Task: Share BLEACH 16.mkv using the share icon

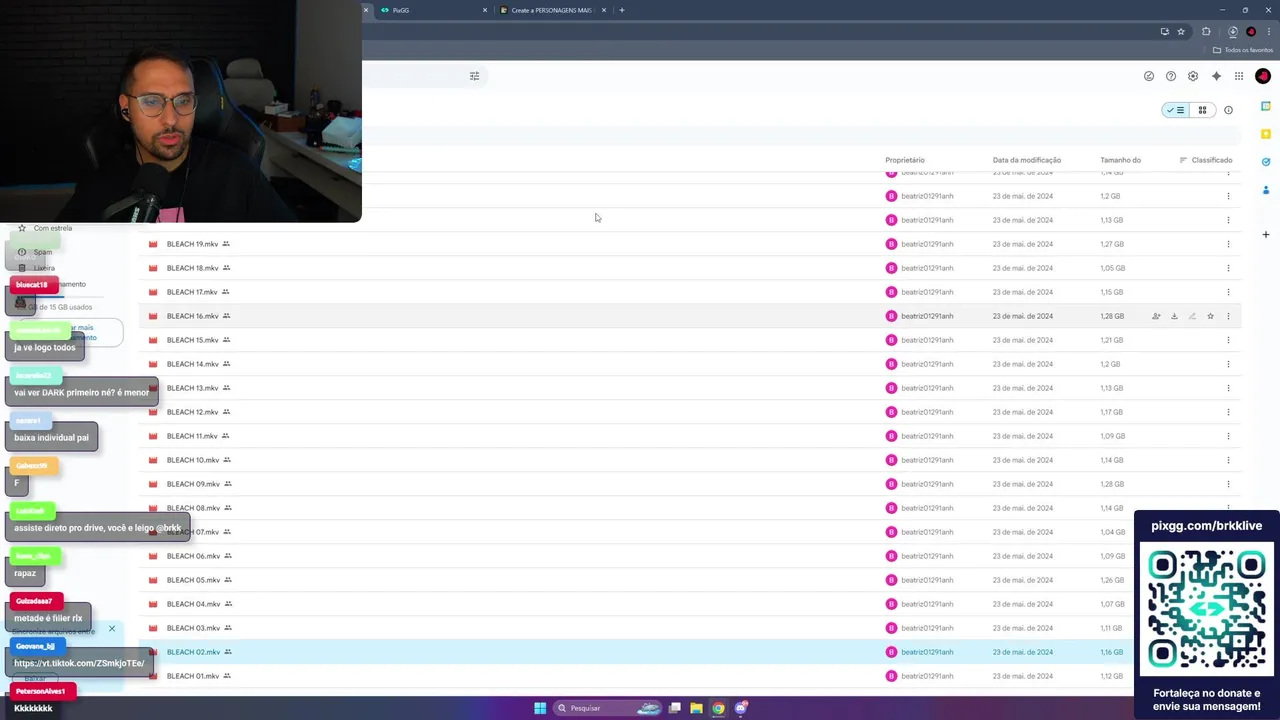Action: [x=1156, y=316]
